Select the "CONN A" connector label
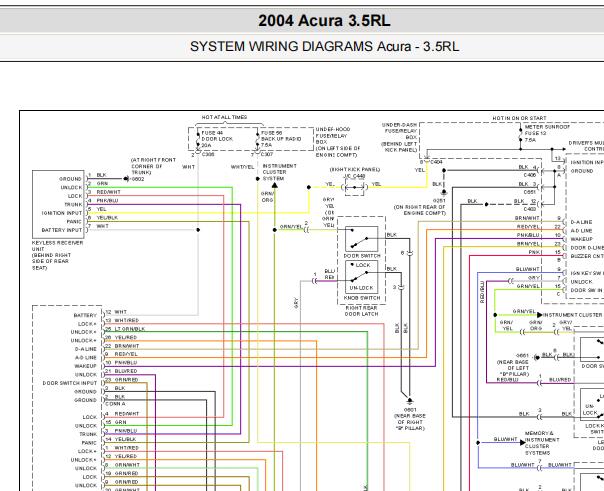This screenshot has height=491, width=604. (115, 404)
